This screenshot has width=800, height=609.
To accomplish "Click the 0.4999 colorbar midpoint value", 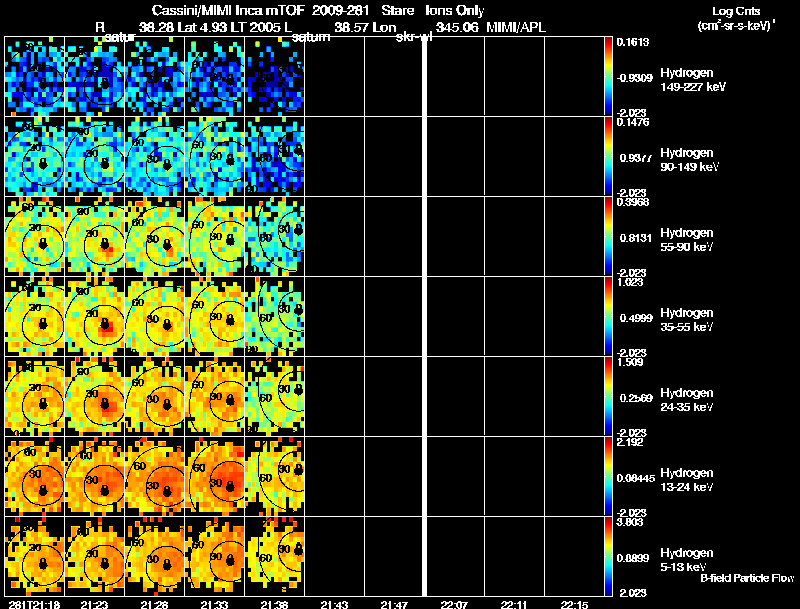I will coord(636,318).
